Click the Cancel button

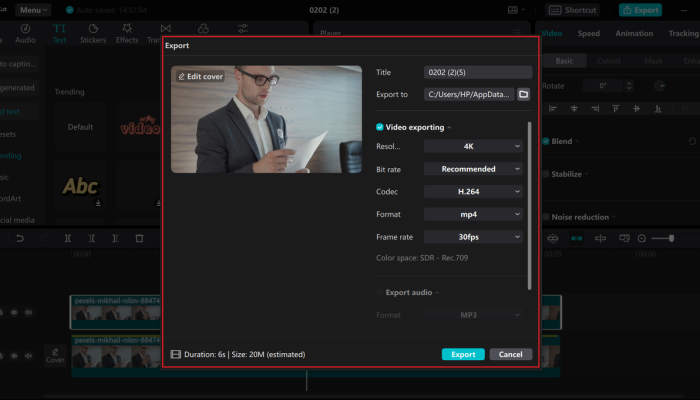point(510,354)
